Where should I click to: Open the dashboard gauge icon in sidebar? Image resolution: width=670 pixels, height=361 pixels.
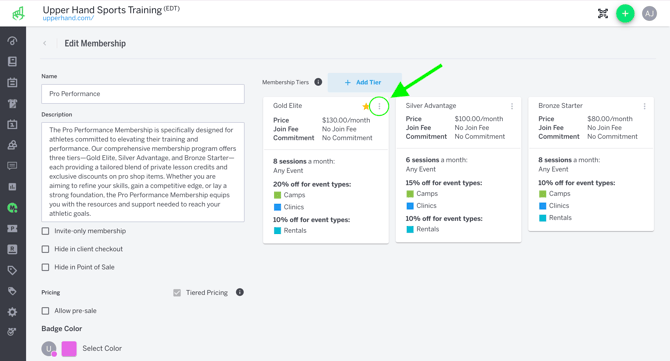pos(12,41)
